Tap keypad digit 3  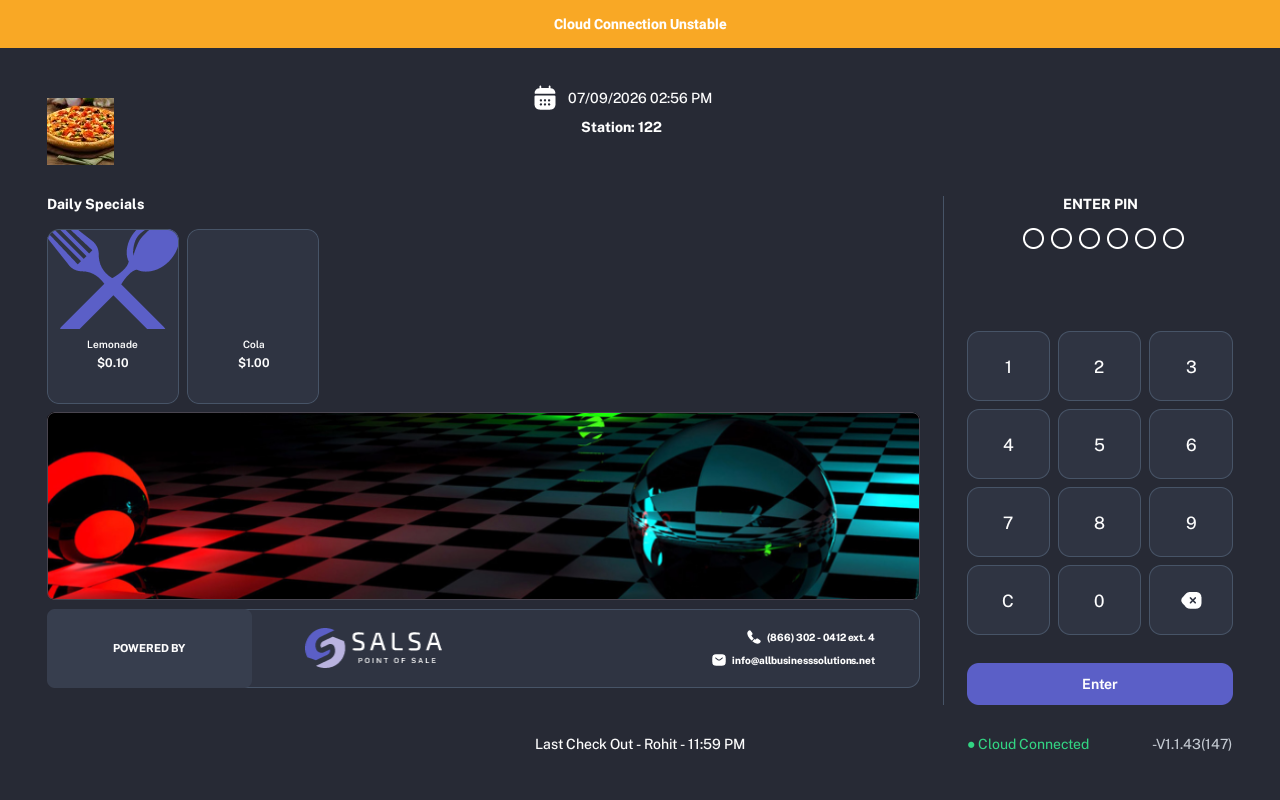pos(1191,366)
